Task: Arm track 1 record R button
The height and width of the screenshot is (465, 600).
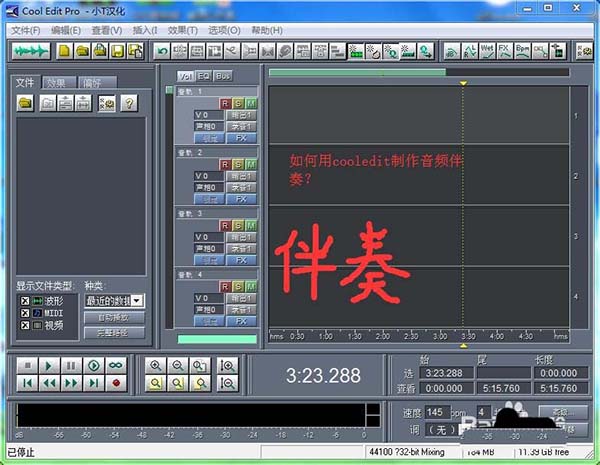Action: click(x=225, y=103)
